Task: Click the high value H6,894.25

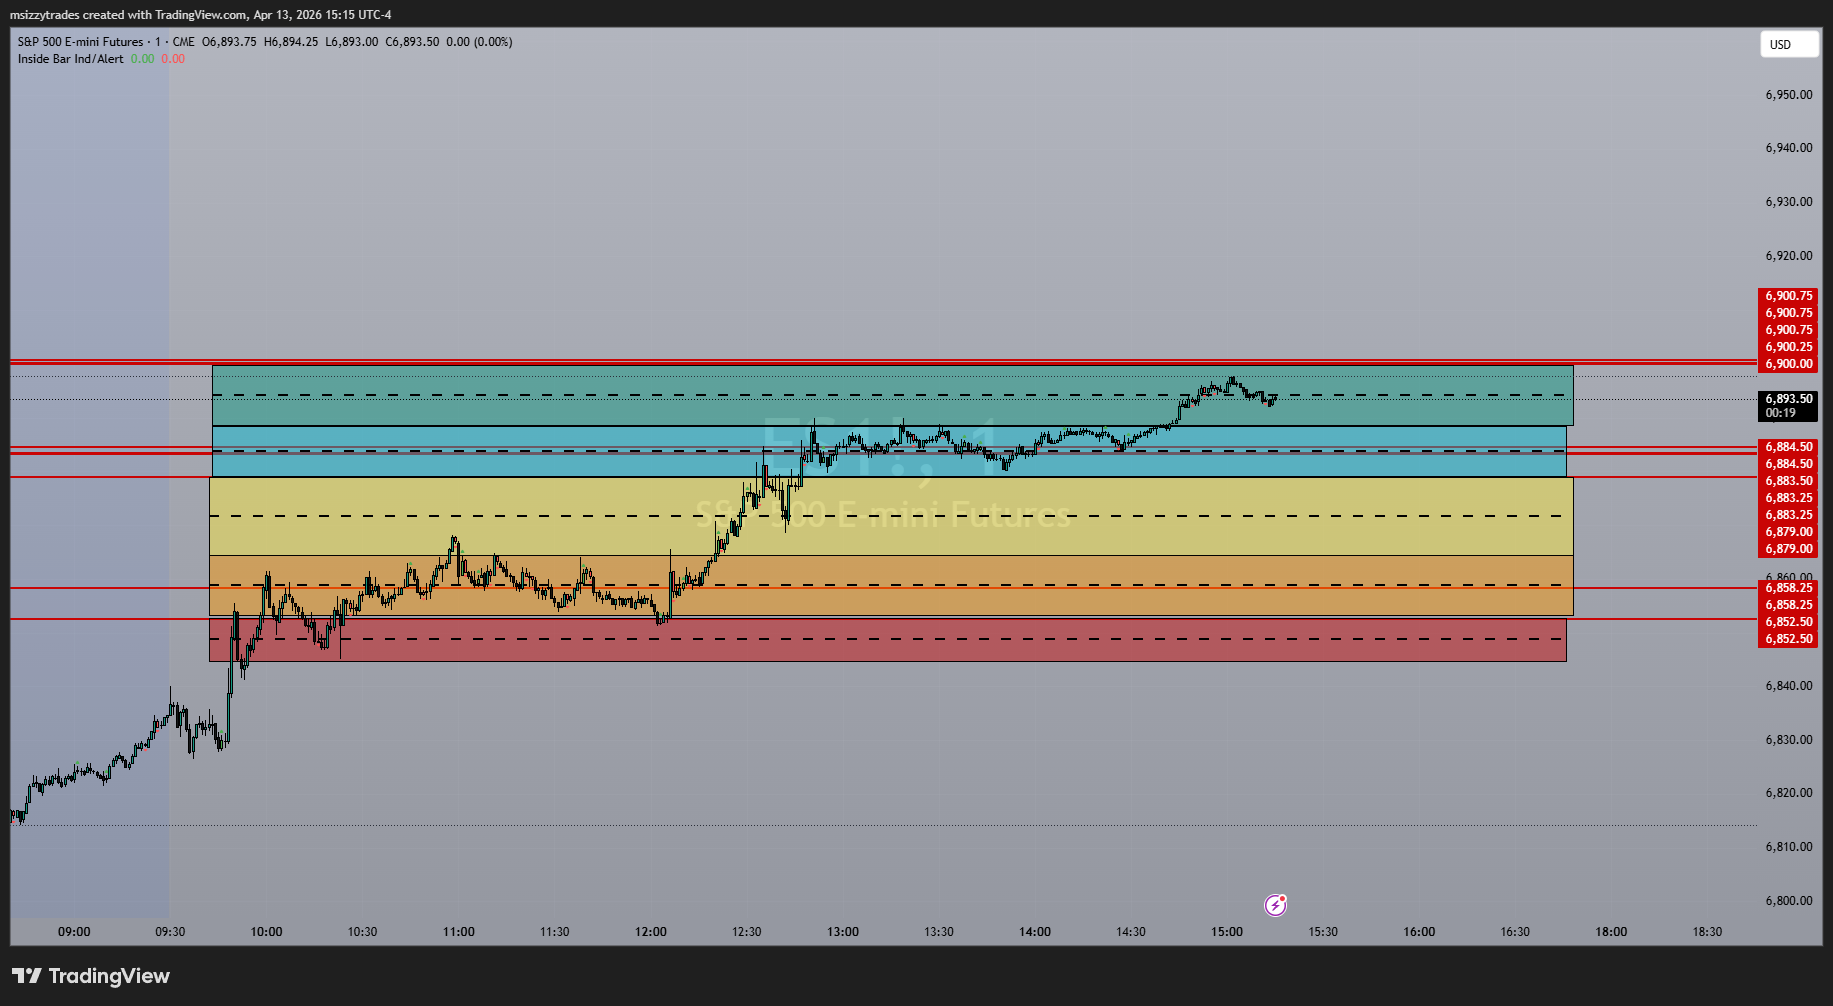Action: tap(291, 42)
